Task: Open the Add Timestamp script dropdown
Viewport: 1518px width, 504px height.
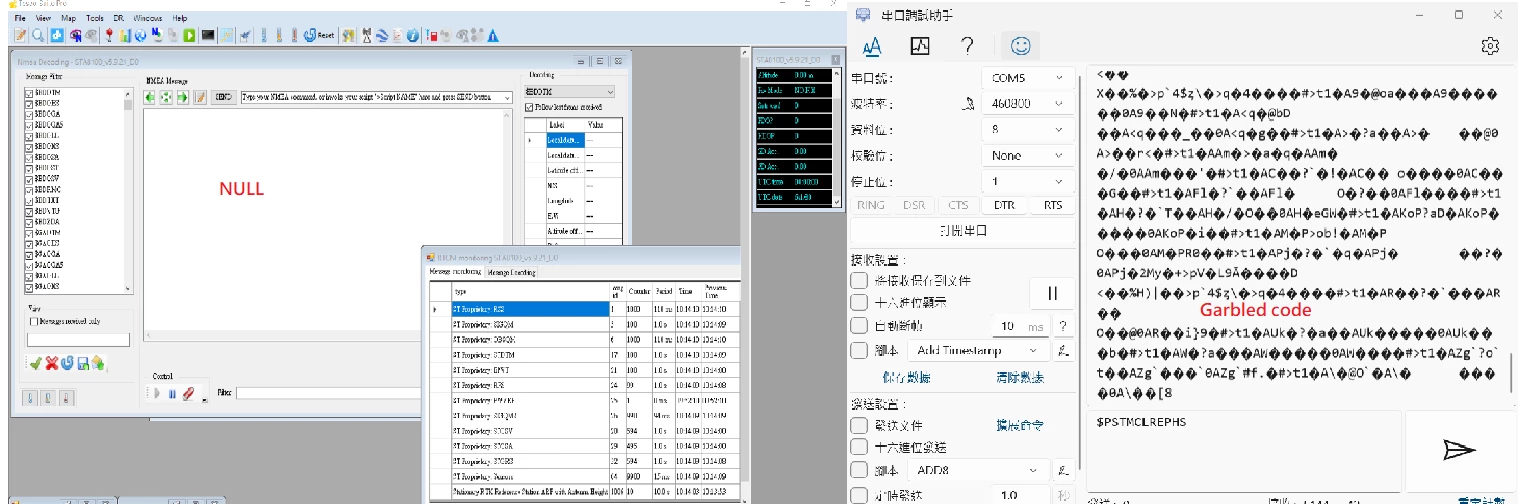Action: click(978, 351)
